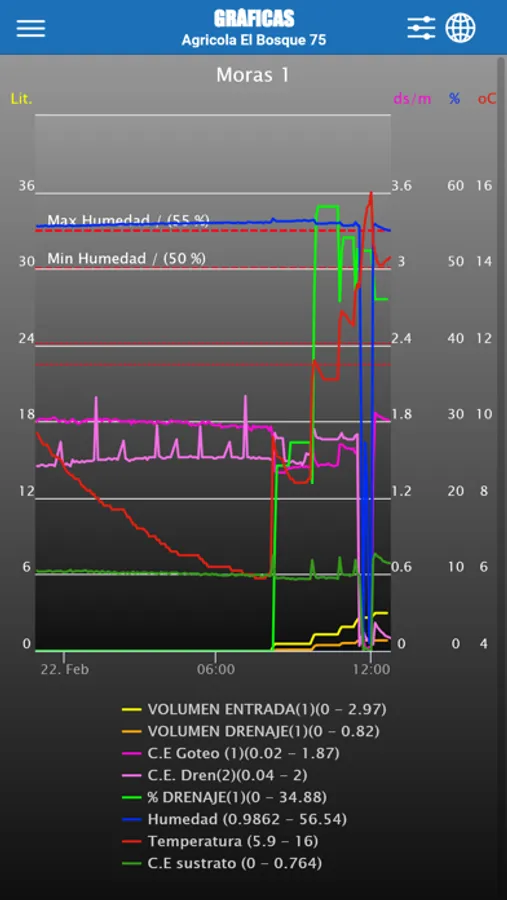Tap the globe language icon
Screen dimensions: 507x900
click(460, 28)
